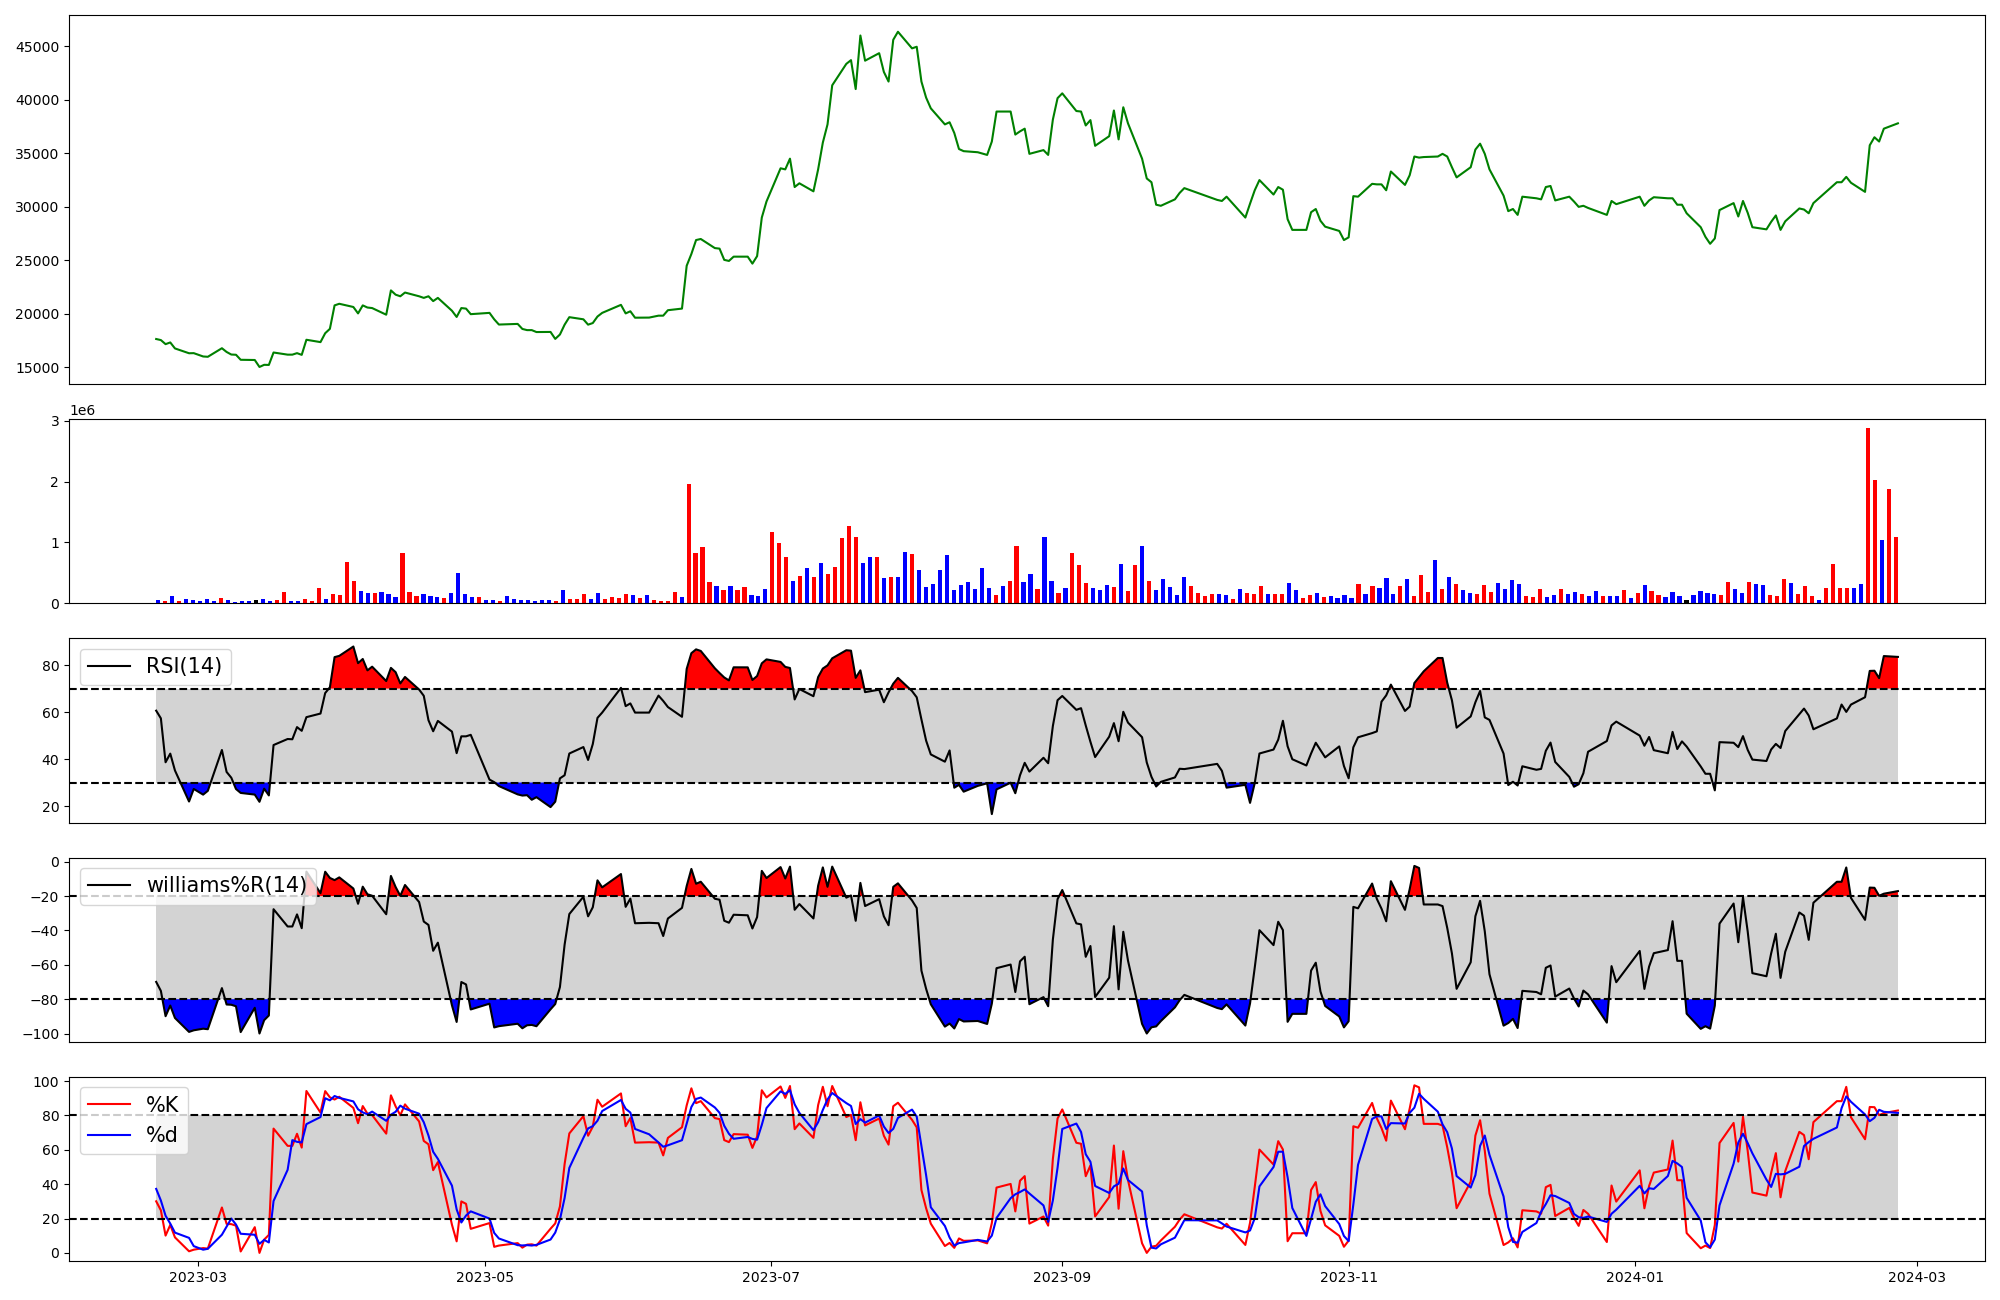This screenshot has width=2000, height=1300.
Task: Click the williams%R(14) legend label
Action: [226, 885]
